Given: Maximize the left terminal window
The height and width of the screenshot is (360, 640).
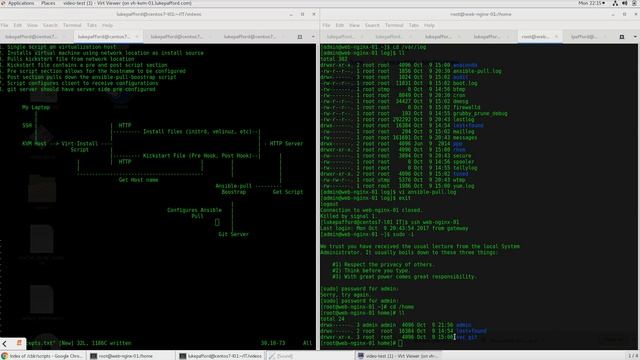Looking at the screenshot, I should coord(302,14).
